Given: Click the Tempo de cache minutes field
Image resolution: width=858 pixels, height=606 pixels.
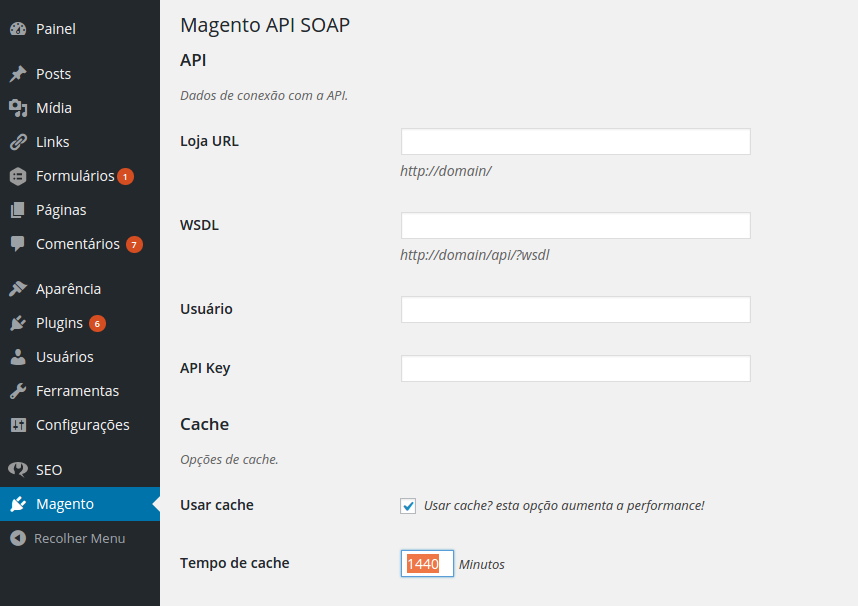Looking at the screenshot, I should pyautogui.click(x=427, y=563).
